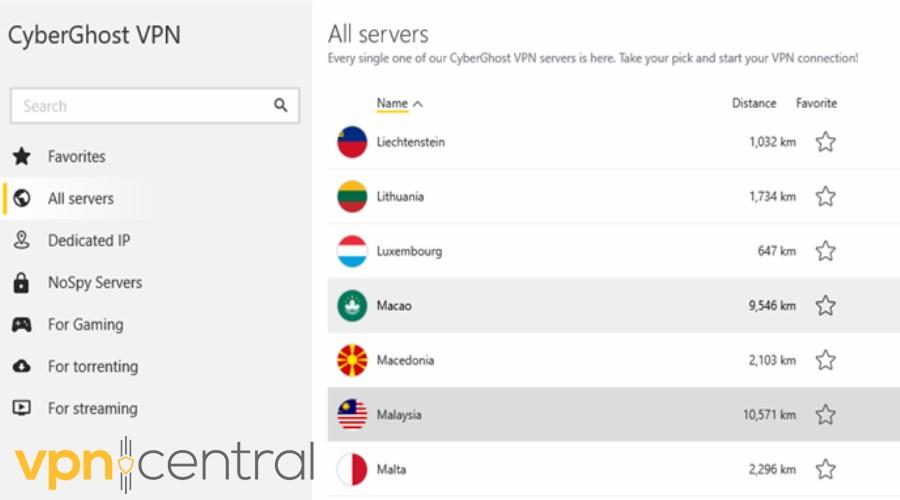Click the All servers page heading
Screen dimensions: 900x500
click(x=378, y=34)
